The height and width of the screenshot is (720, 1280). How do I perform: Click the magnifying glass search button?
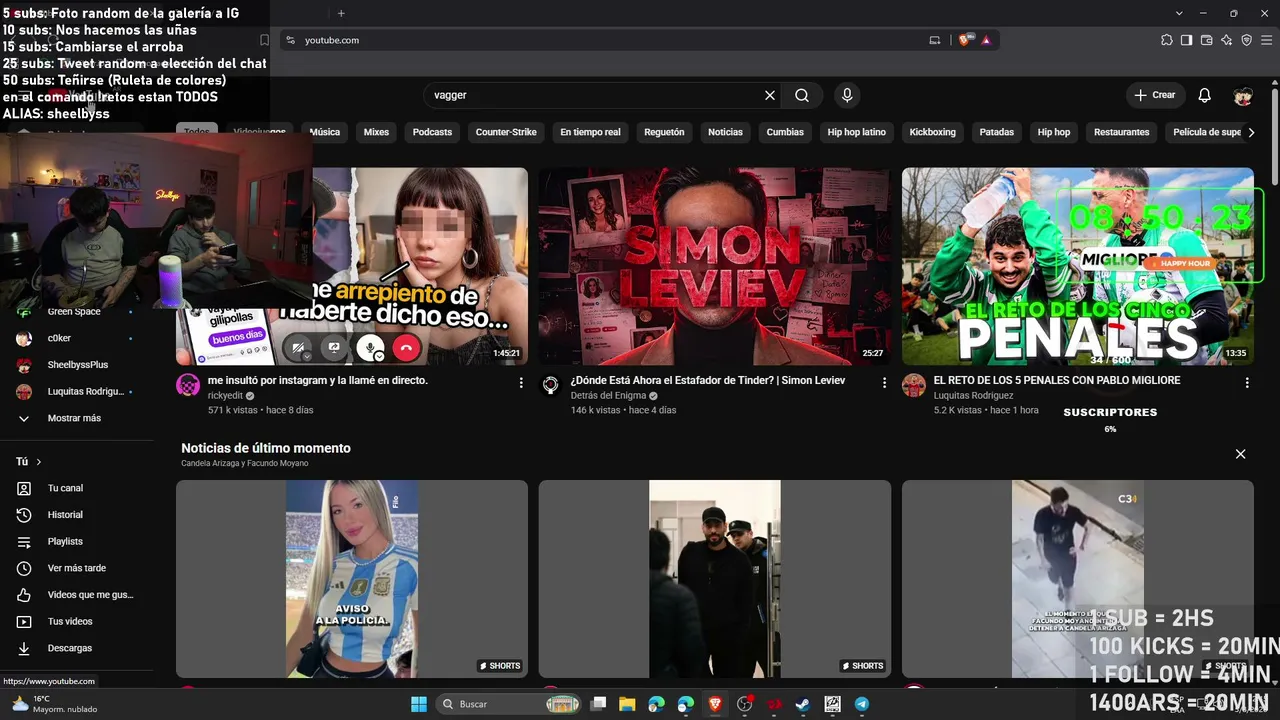(802, 95)
